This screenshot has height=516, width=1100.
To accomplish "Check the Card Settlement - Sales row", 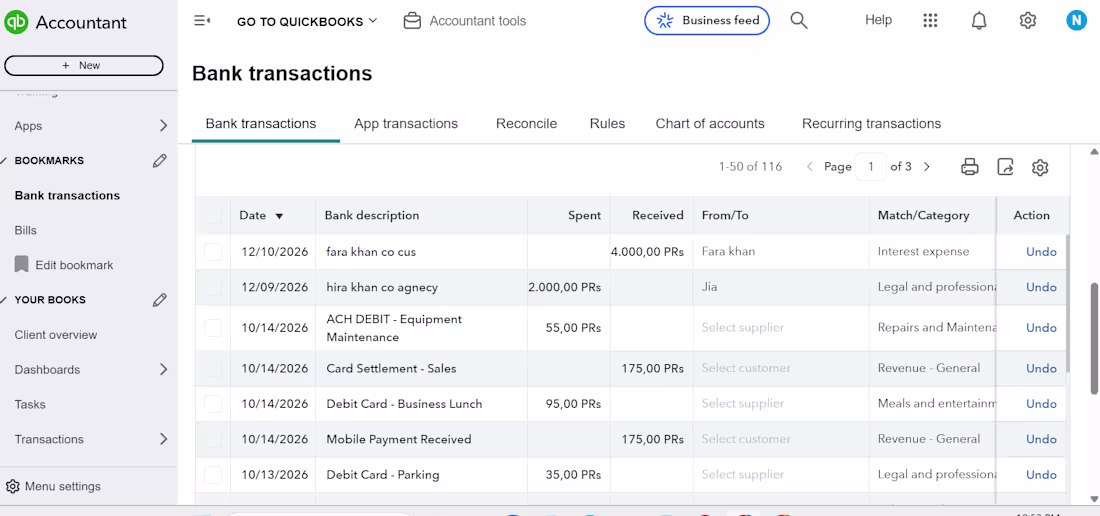I will tap(213, 368).
